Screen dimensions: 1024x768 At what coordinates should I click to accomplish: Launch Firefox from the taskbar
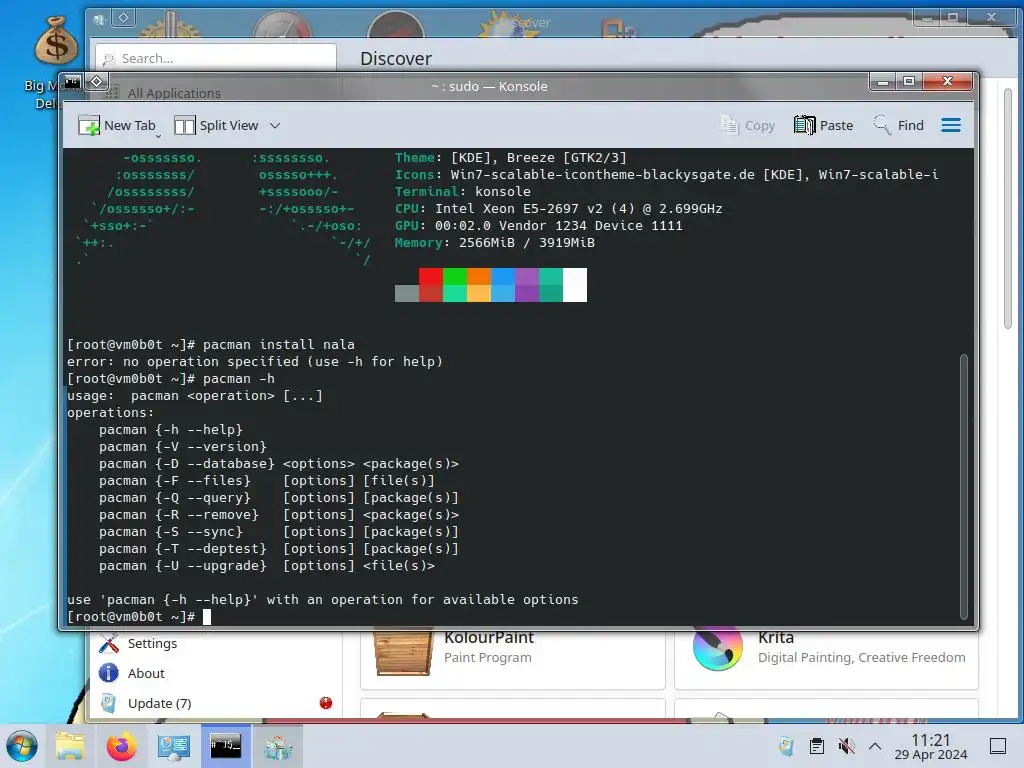pos(121,746)
